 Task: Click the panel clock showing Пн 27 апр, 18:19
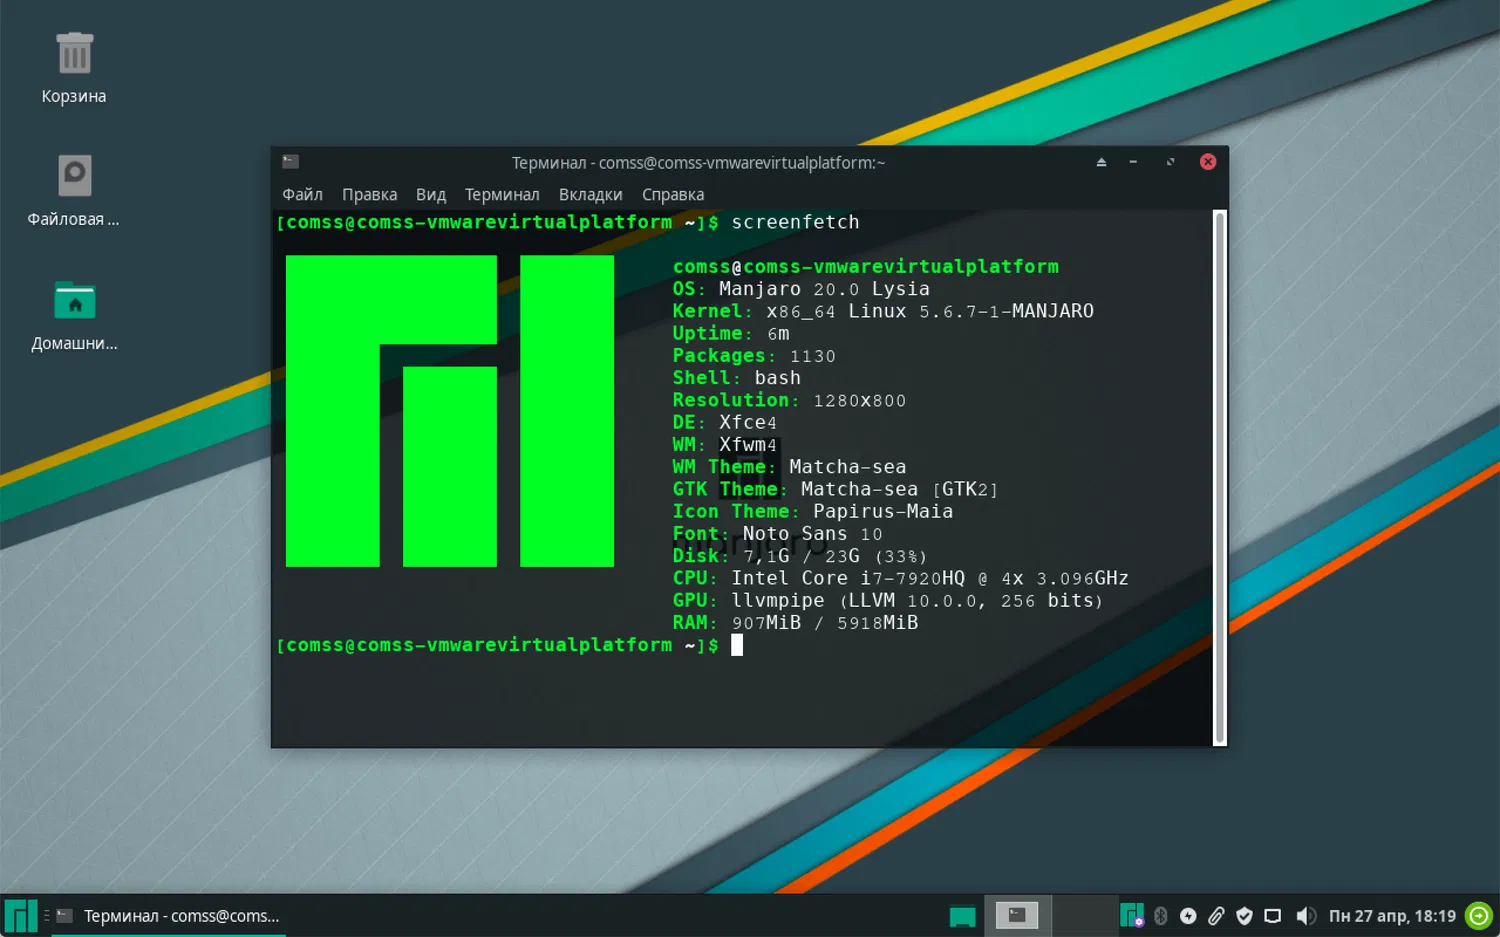pyautogui.click(x=1392, y=916)
